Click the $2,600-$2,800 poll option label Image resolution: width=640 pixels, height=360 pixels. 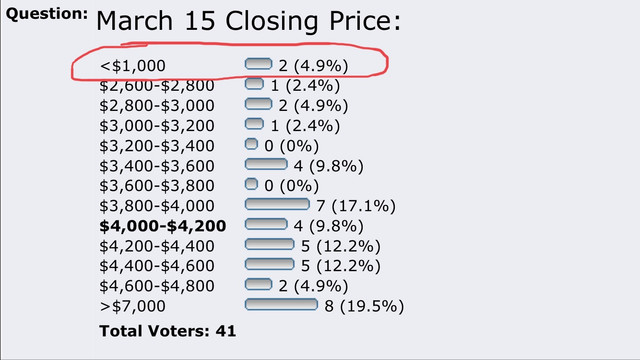pos(157,86)
